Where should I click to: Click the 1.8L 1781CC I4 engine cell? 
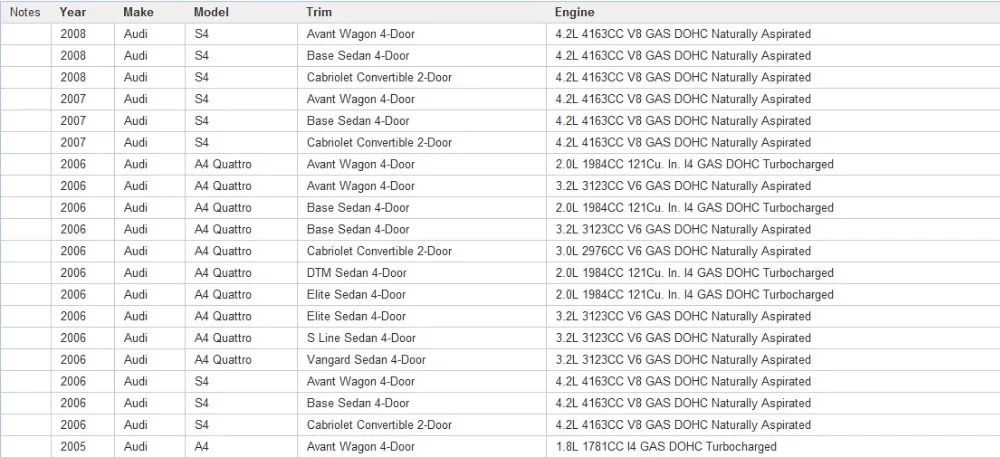[x=773, y=447]
